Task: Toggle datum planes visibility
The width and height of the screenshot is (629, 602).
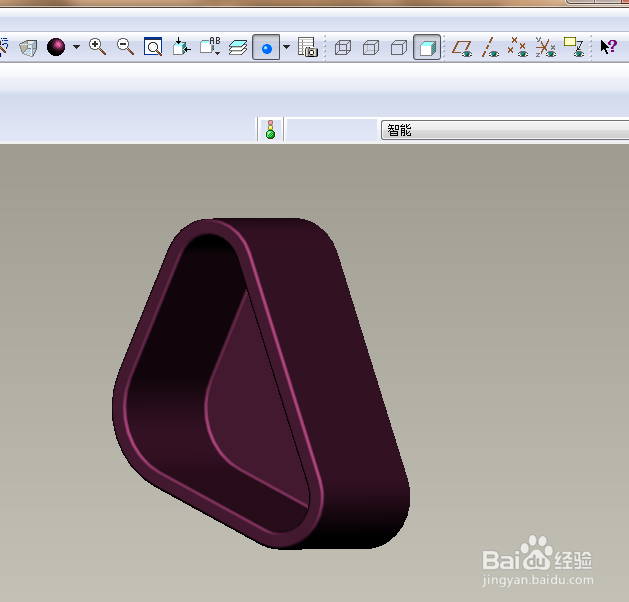Action: pos(462,48)
